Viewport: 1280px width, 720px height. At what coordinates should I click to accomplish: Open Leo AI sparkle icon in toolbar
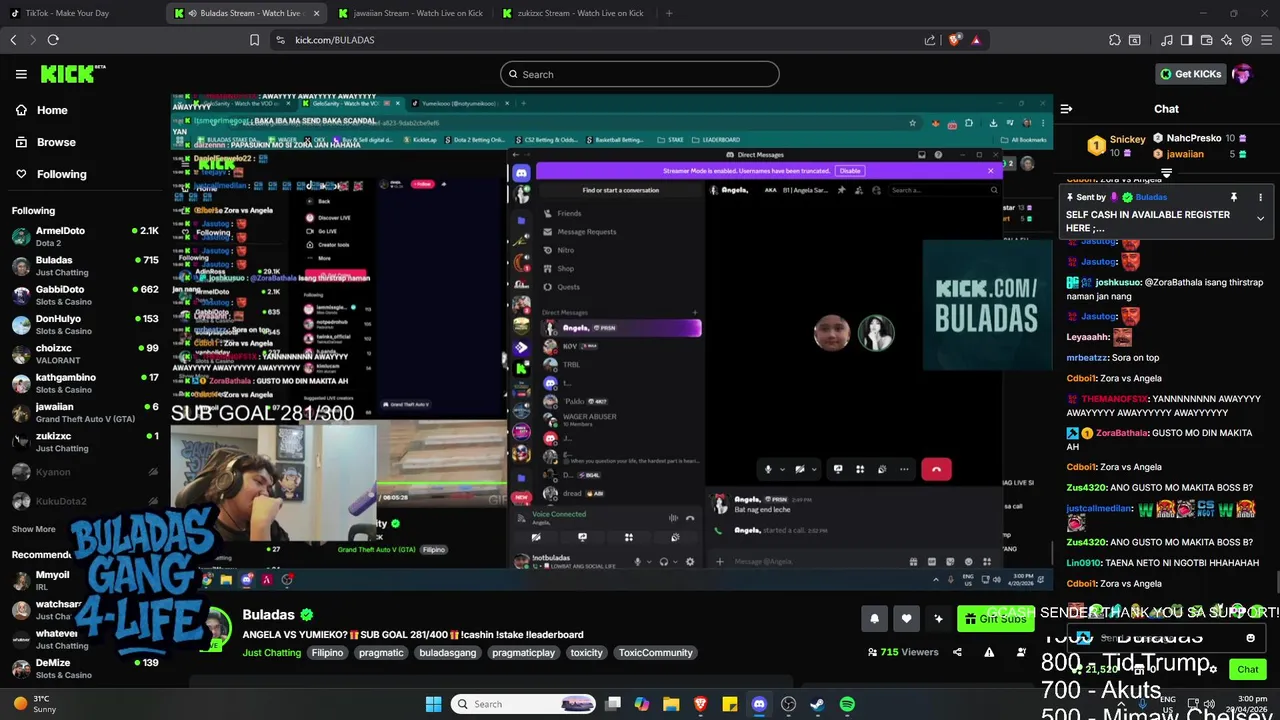1227,40
